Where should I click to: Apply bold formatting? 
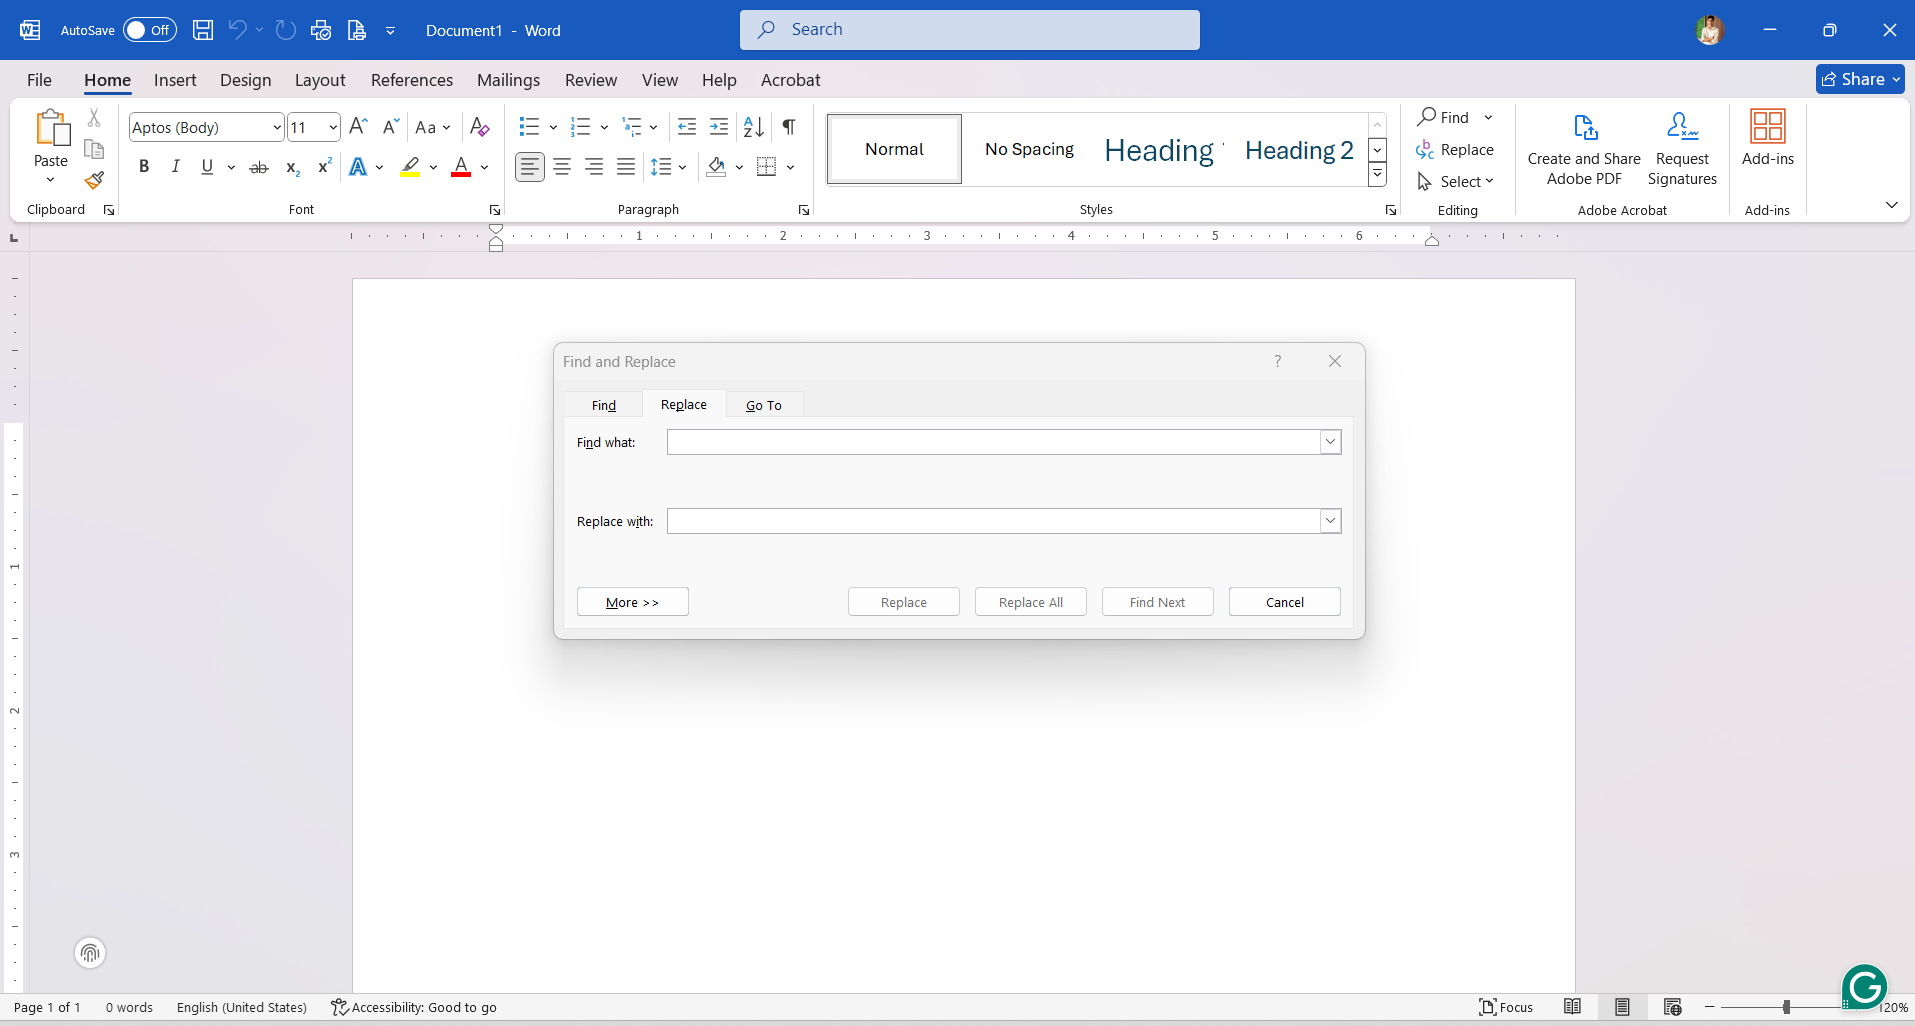143,167
